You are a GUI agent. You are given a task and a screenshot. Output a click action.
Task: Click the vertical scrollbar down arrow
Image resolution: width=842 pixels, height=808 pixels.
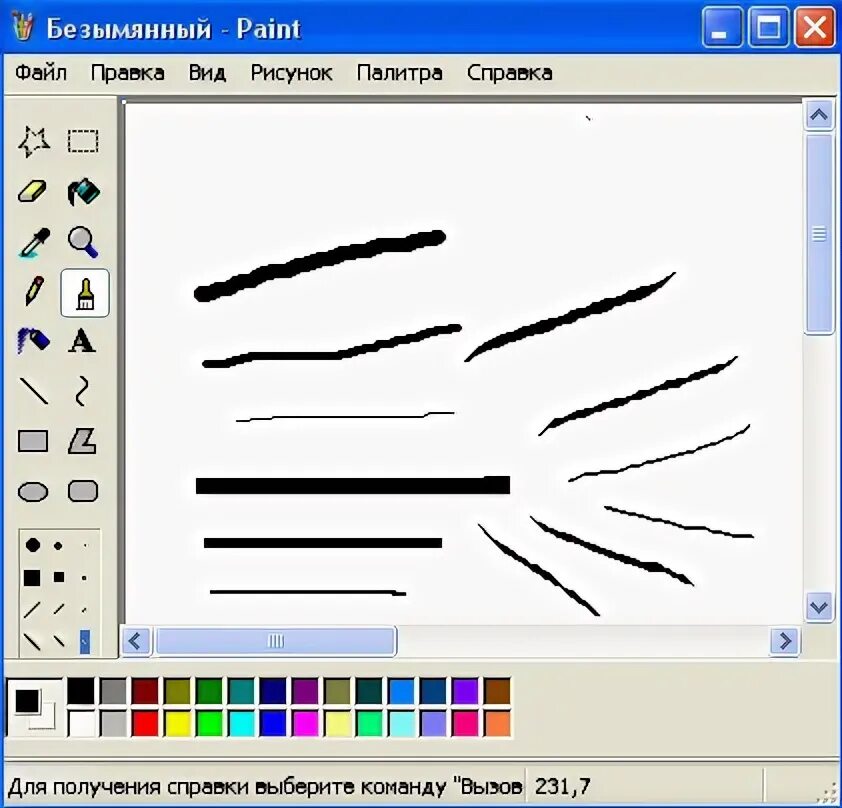tap(818, 608)
